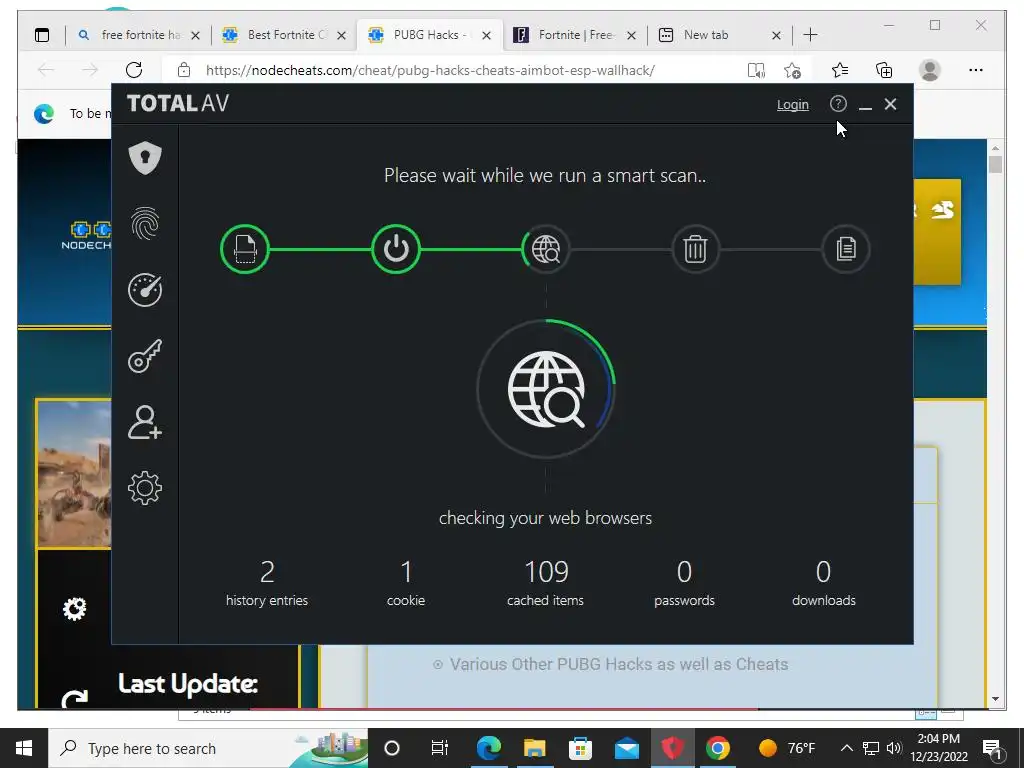Image resolution: width=1024 pixels, height=768 pixels.
Task: Open the TotalAV help question mark
Action: [x=838, y=104]
